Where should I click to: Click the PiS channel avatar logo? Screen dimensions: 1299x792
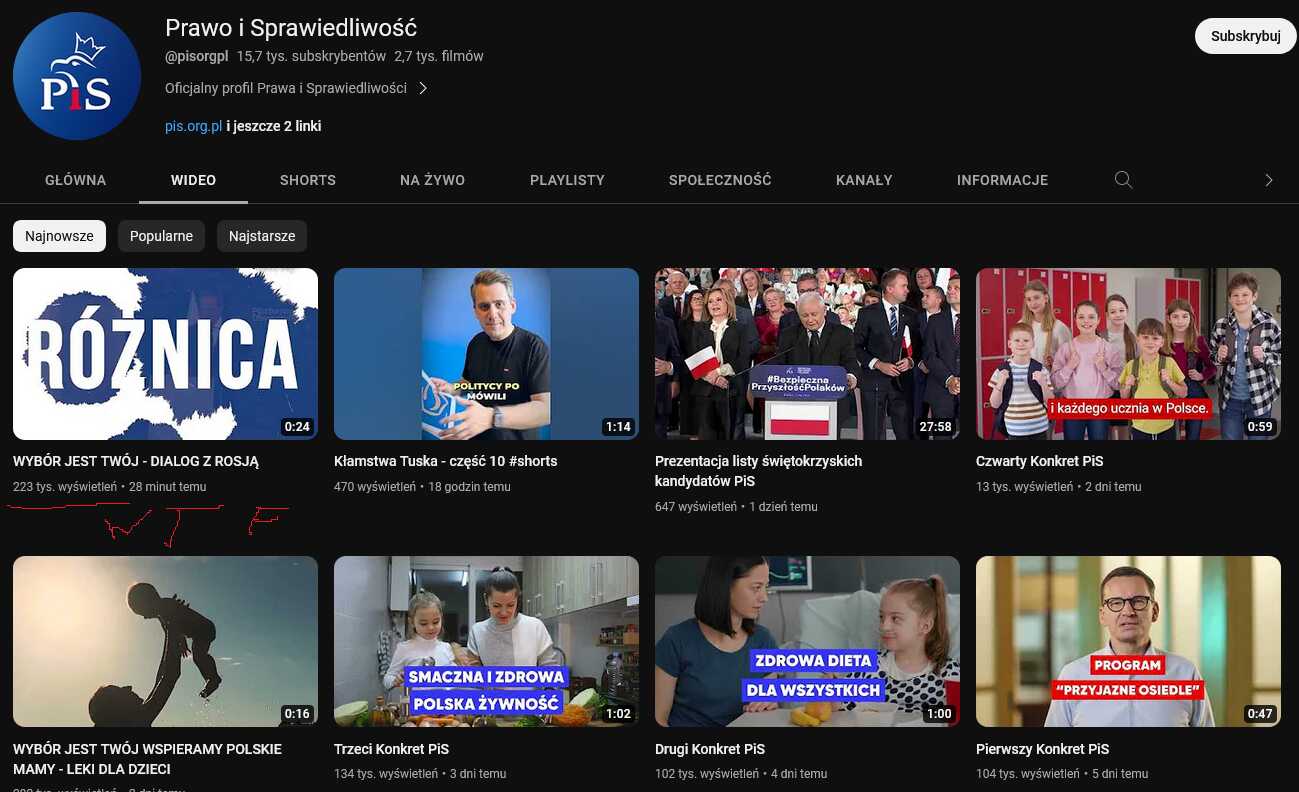77,76
